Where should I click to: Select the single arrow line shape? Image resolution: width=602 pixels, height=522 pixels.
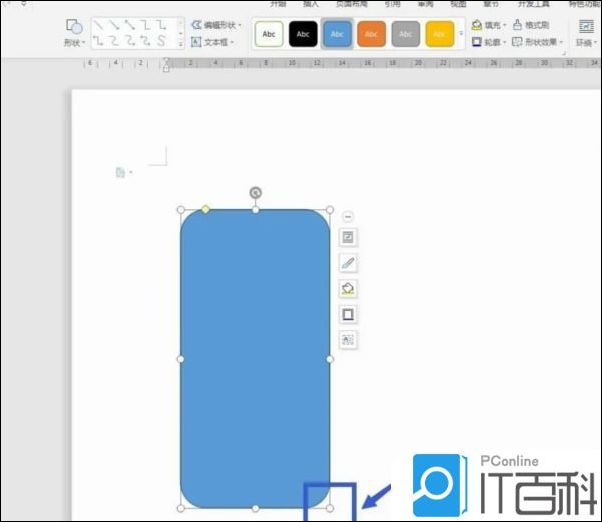coord(114,26)
